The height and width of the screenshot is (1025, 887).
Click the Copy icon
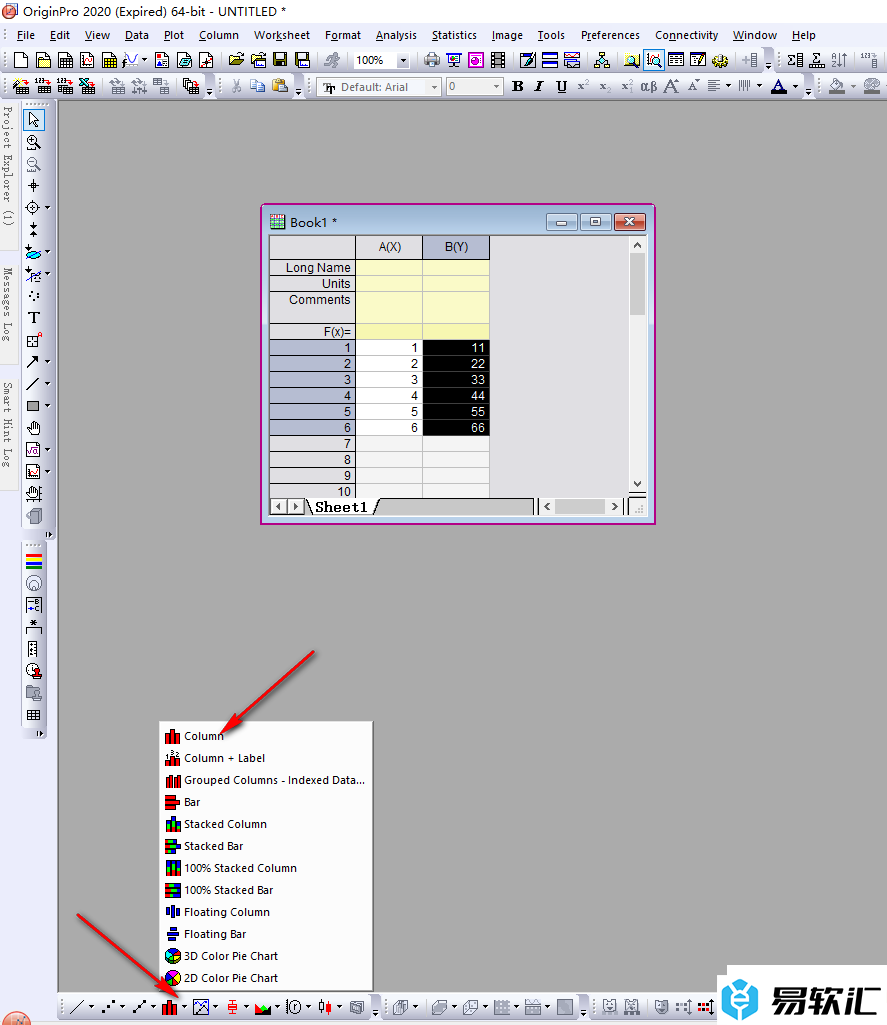tap(258, 86)
